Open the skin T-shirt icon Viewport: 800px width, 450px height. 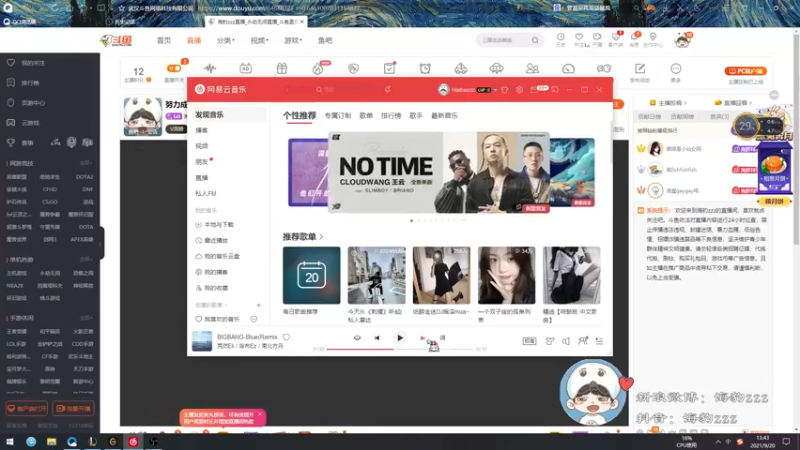[x=505, y=89]
